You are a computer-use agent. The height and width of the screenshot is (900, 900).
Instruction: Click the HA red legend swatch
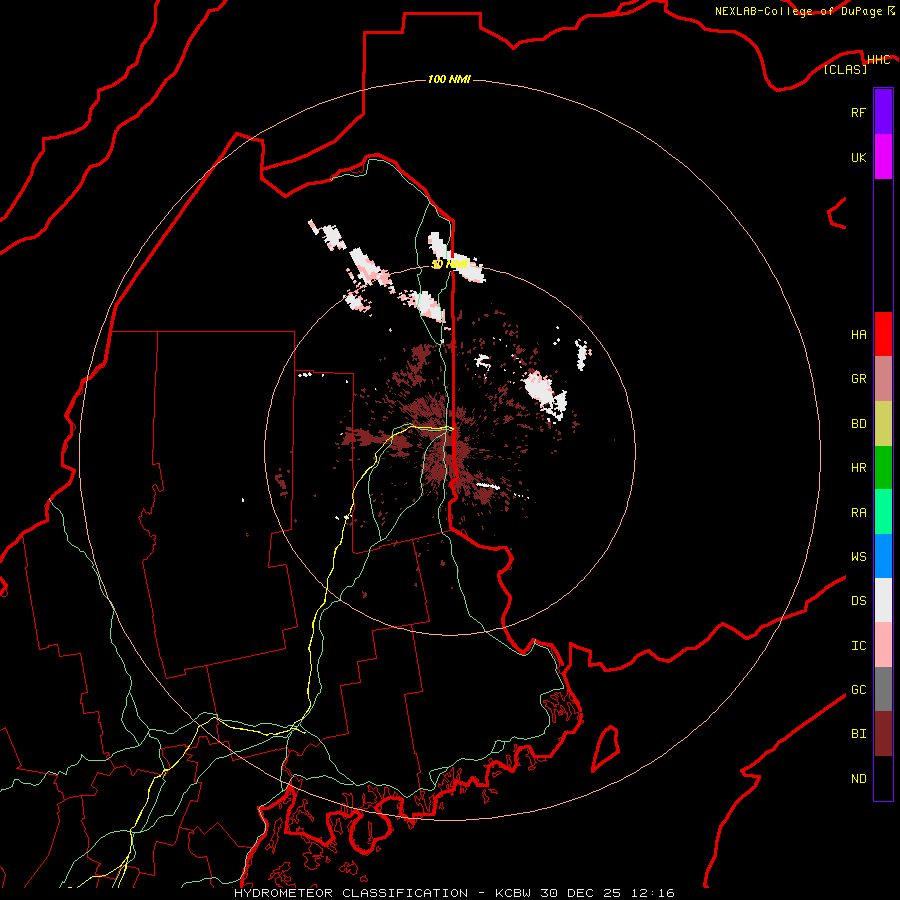883,334
